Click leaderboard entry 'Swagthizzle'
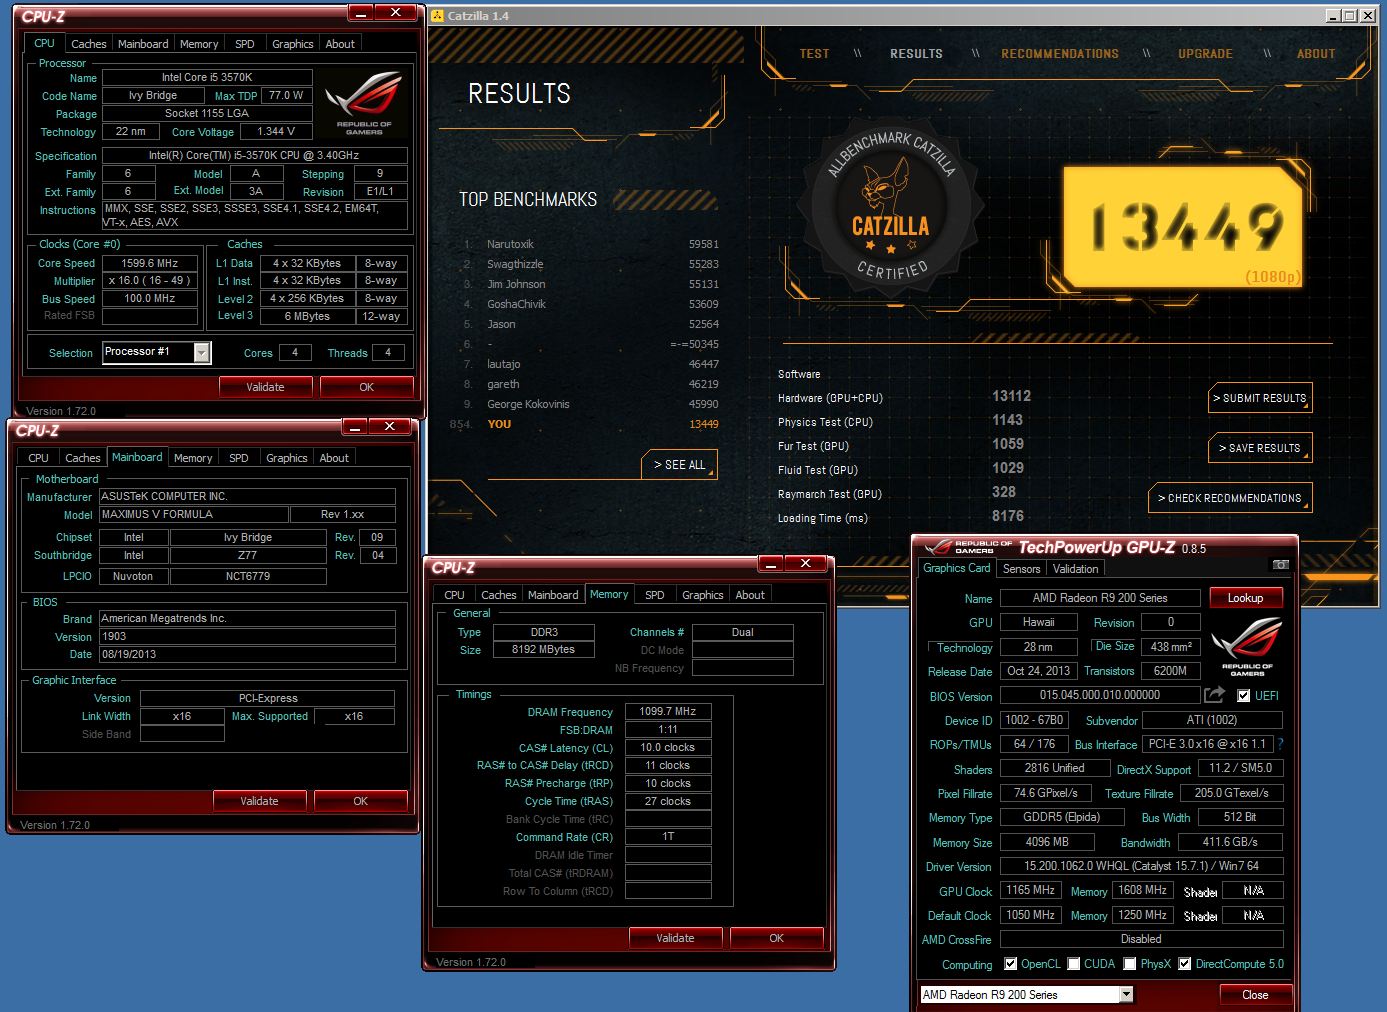The image size is (1387, 1012). tap(515, 264)
